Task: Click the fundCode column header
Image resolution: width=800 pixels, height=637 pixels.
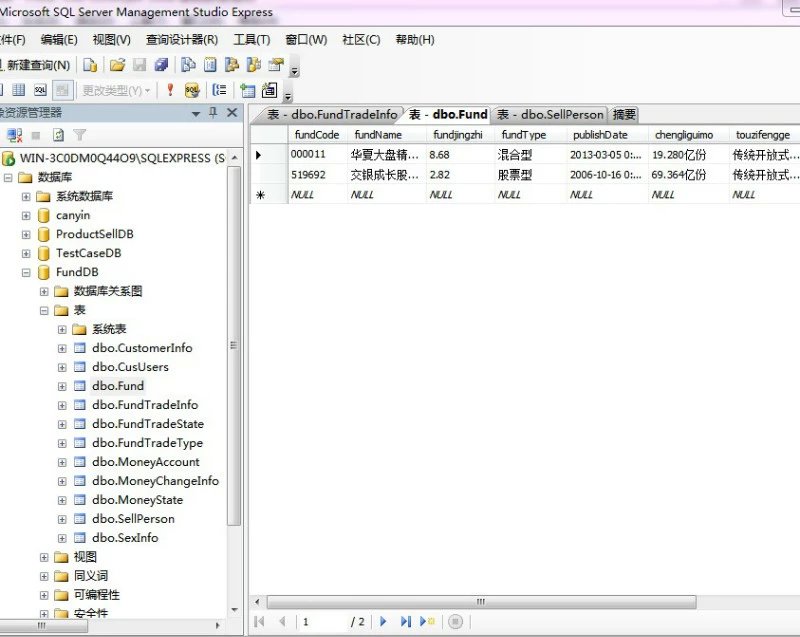Action: coord(317,135)
